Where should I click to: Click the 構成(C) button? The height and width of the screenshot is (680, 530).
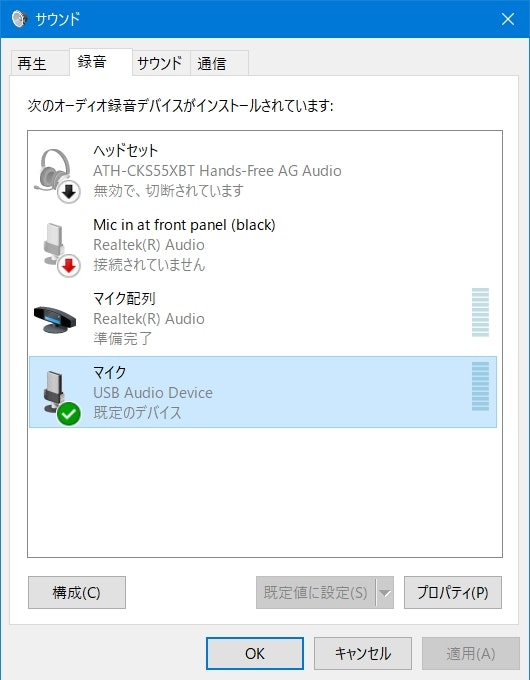[x=77, y=592]
